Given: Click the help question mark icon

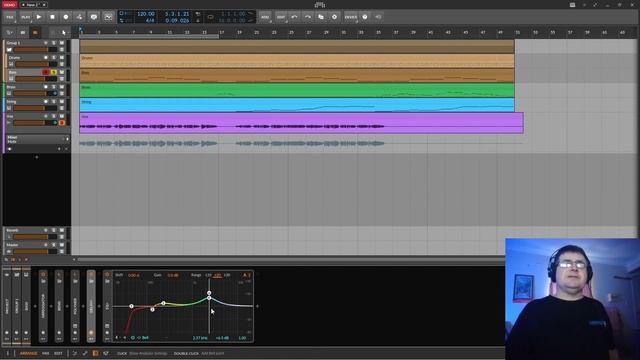Looking at the screenshot, I should click(x=365, y=17).
